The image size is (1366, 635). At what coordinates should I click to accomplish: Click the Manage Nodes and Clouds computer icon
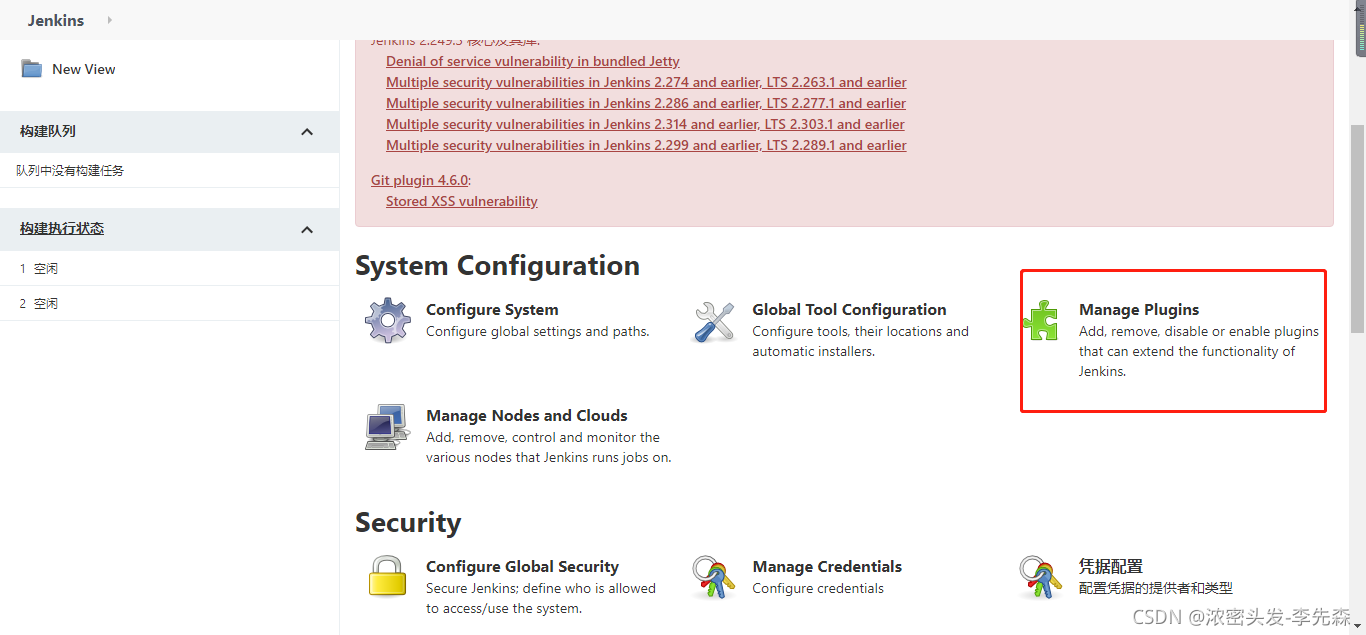coord(388,427)
